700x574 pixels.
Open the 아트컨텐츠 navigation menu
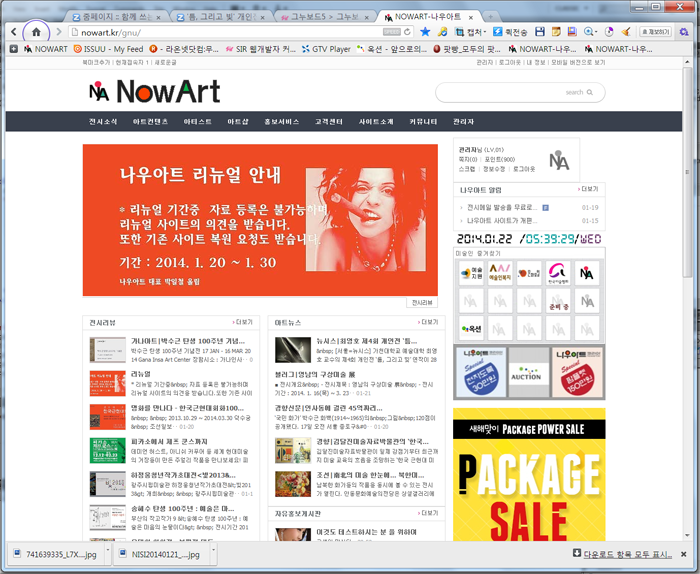click(x=150, y=121)
